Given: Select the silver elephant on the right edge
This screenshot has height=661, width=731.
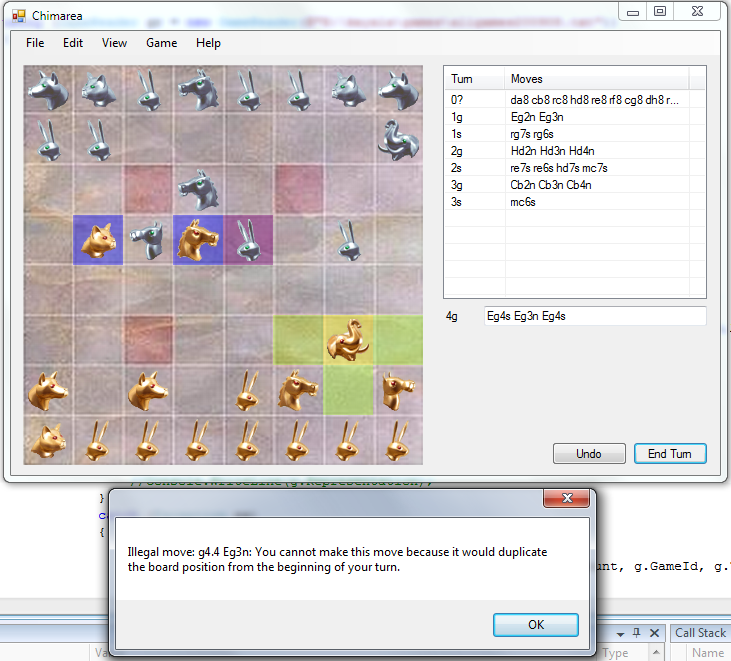Looking at the screenshot, I should (397, 140).
